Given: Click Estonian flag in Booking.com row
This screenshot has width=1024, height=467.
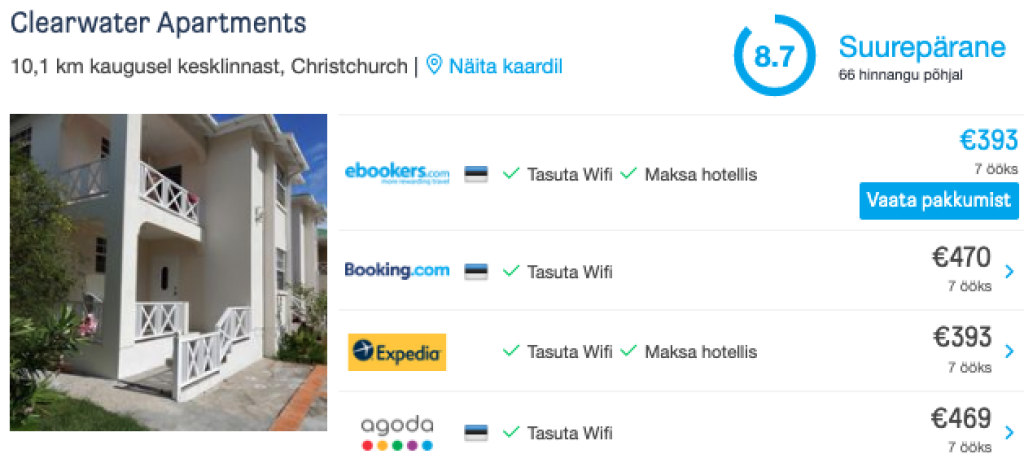Looking at the screenshot, I should tap(476, 271).
